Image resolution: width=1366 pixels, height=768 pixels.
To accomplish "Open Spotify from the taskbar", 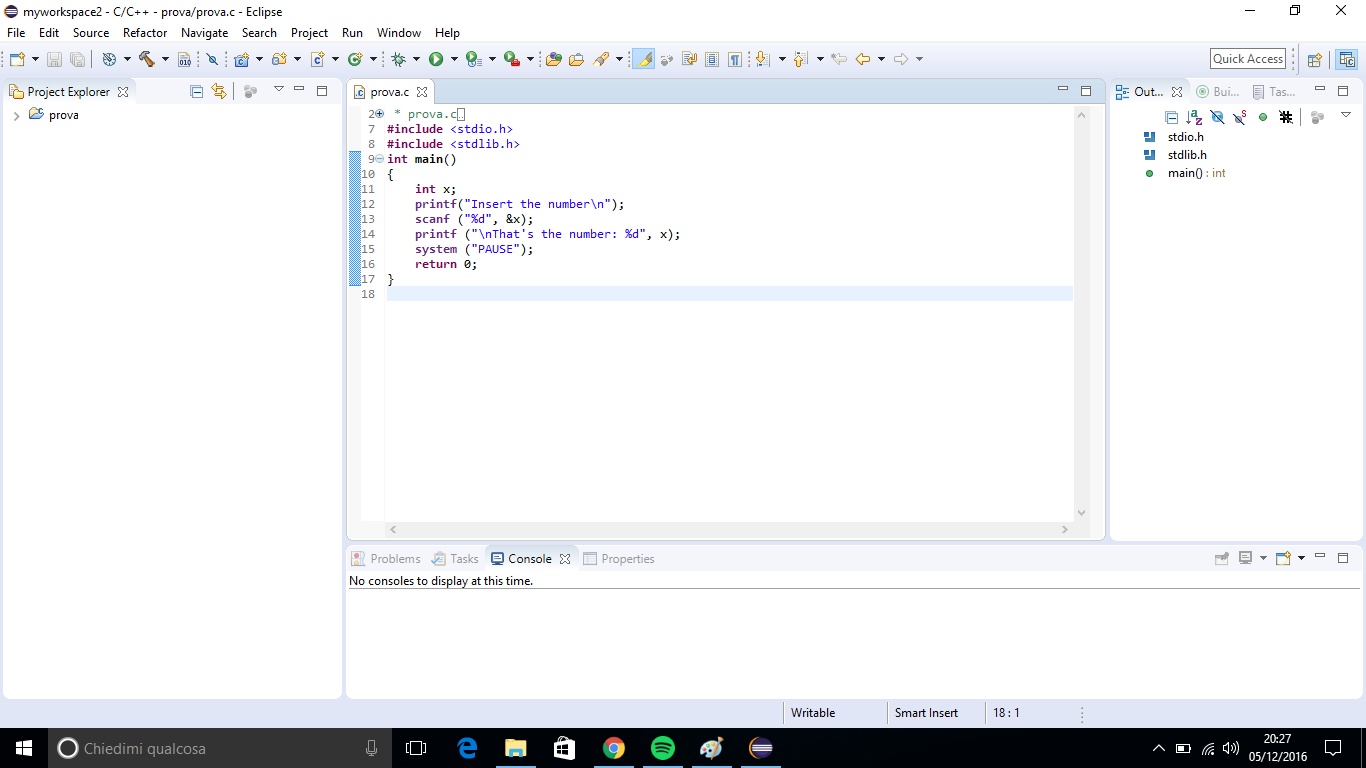I will point(662,748).
